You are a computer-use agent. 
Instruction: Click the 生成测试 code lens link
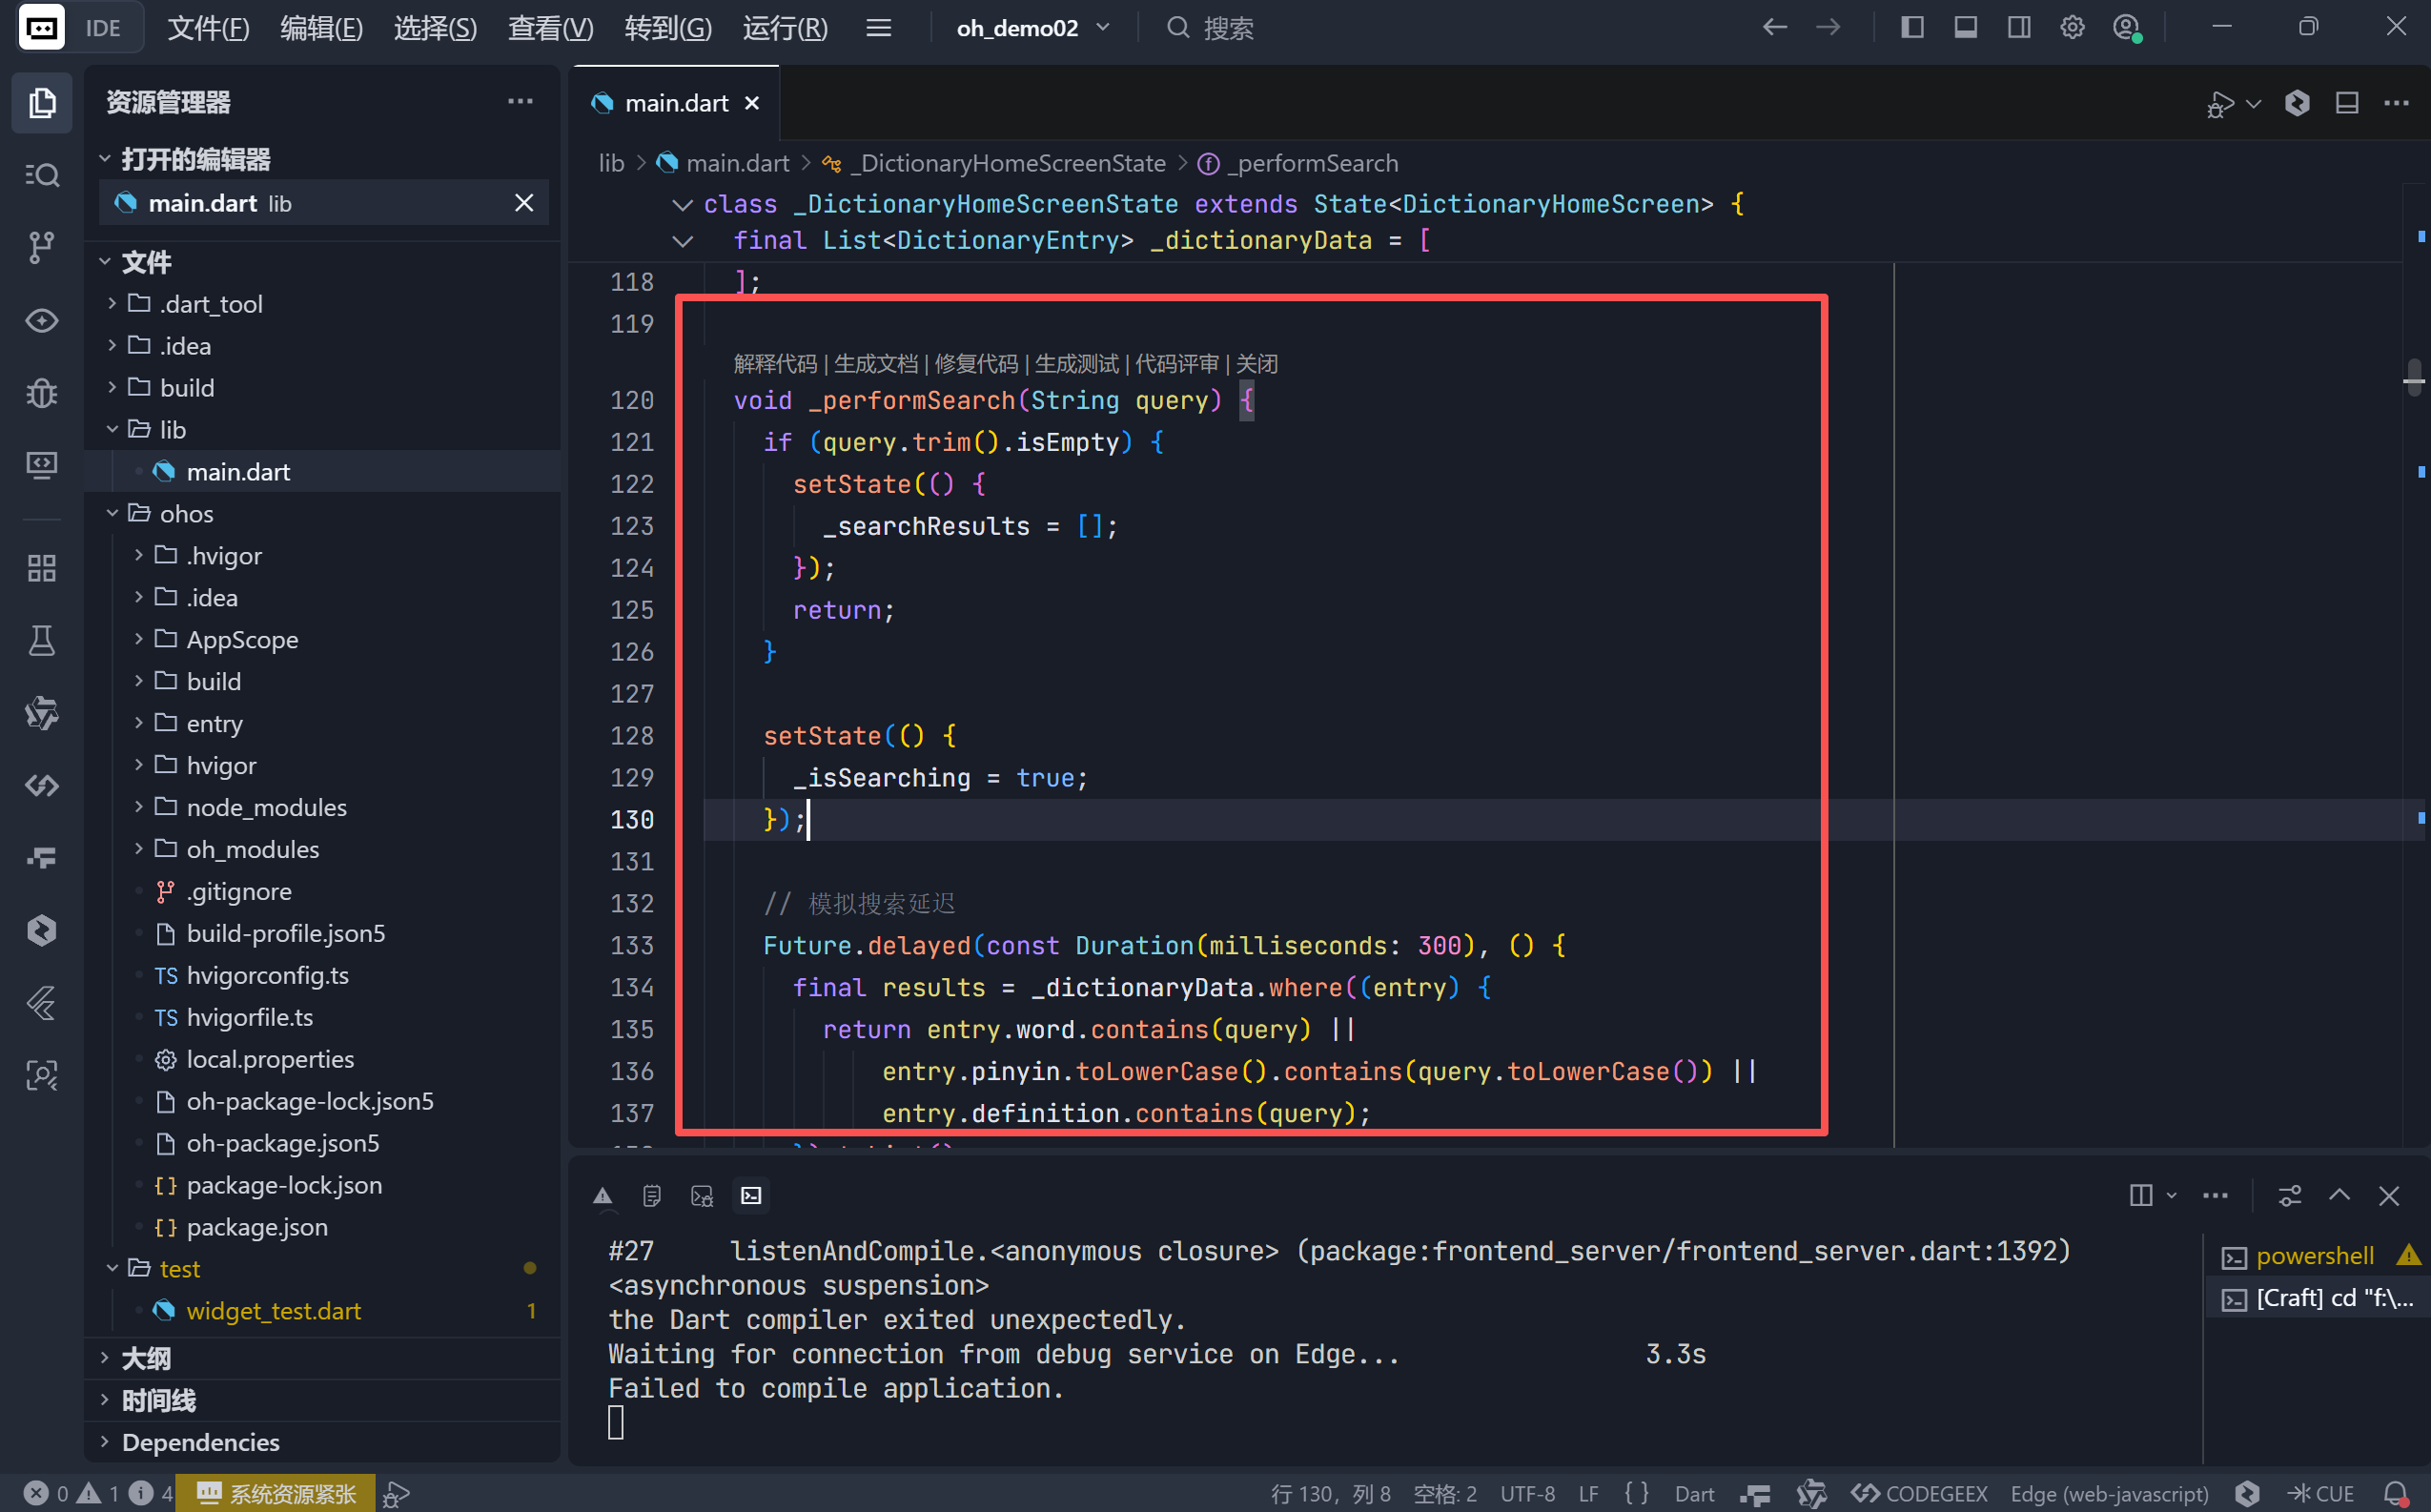tap(1076, 364)
